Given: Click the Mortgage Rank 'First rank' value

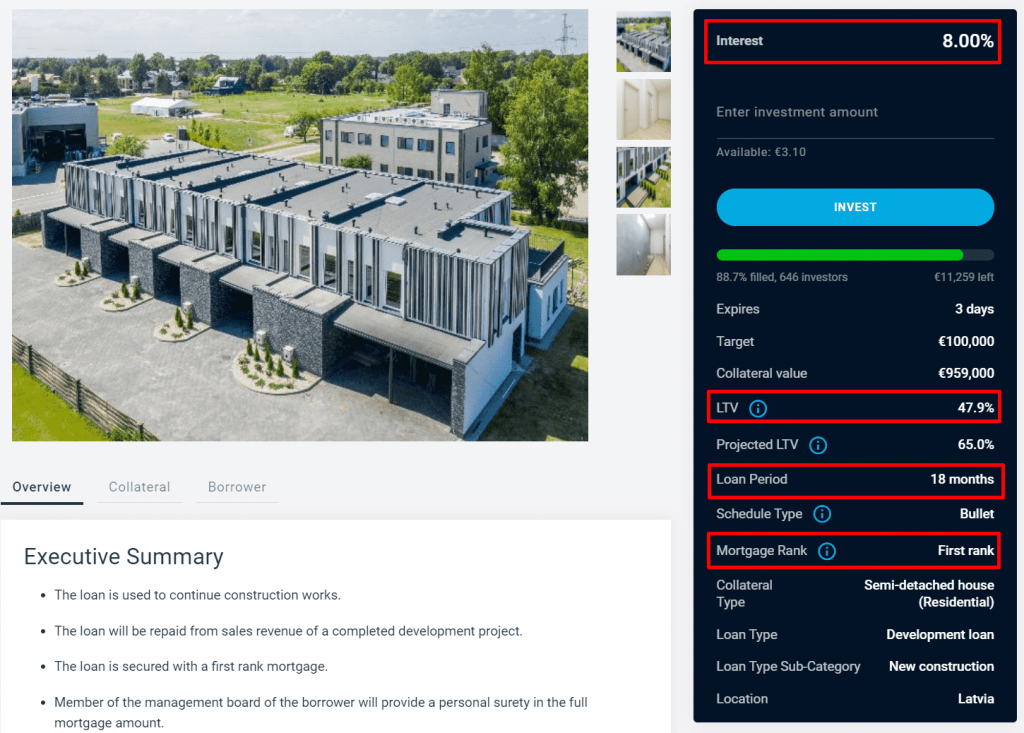Looking at the screenshot, I should point(966,550).
